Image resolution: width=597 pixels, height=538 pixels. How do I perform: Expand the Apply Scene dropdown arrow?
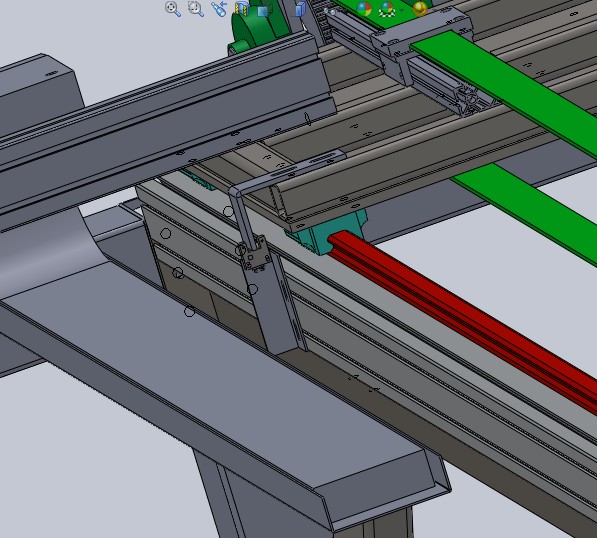[402, 10]
